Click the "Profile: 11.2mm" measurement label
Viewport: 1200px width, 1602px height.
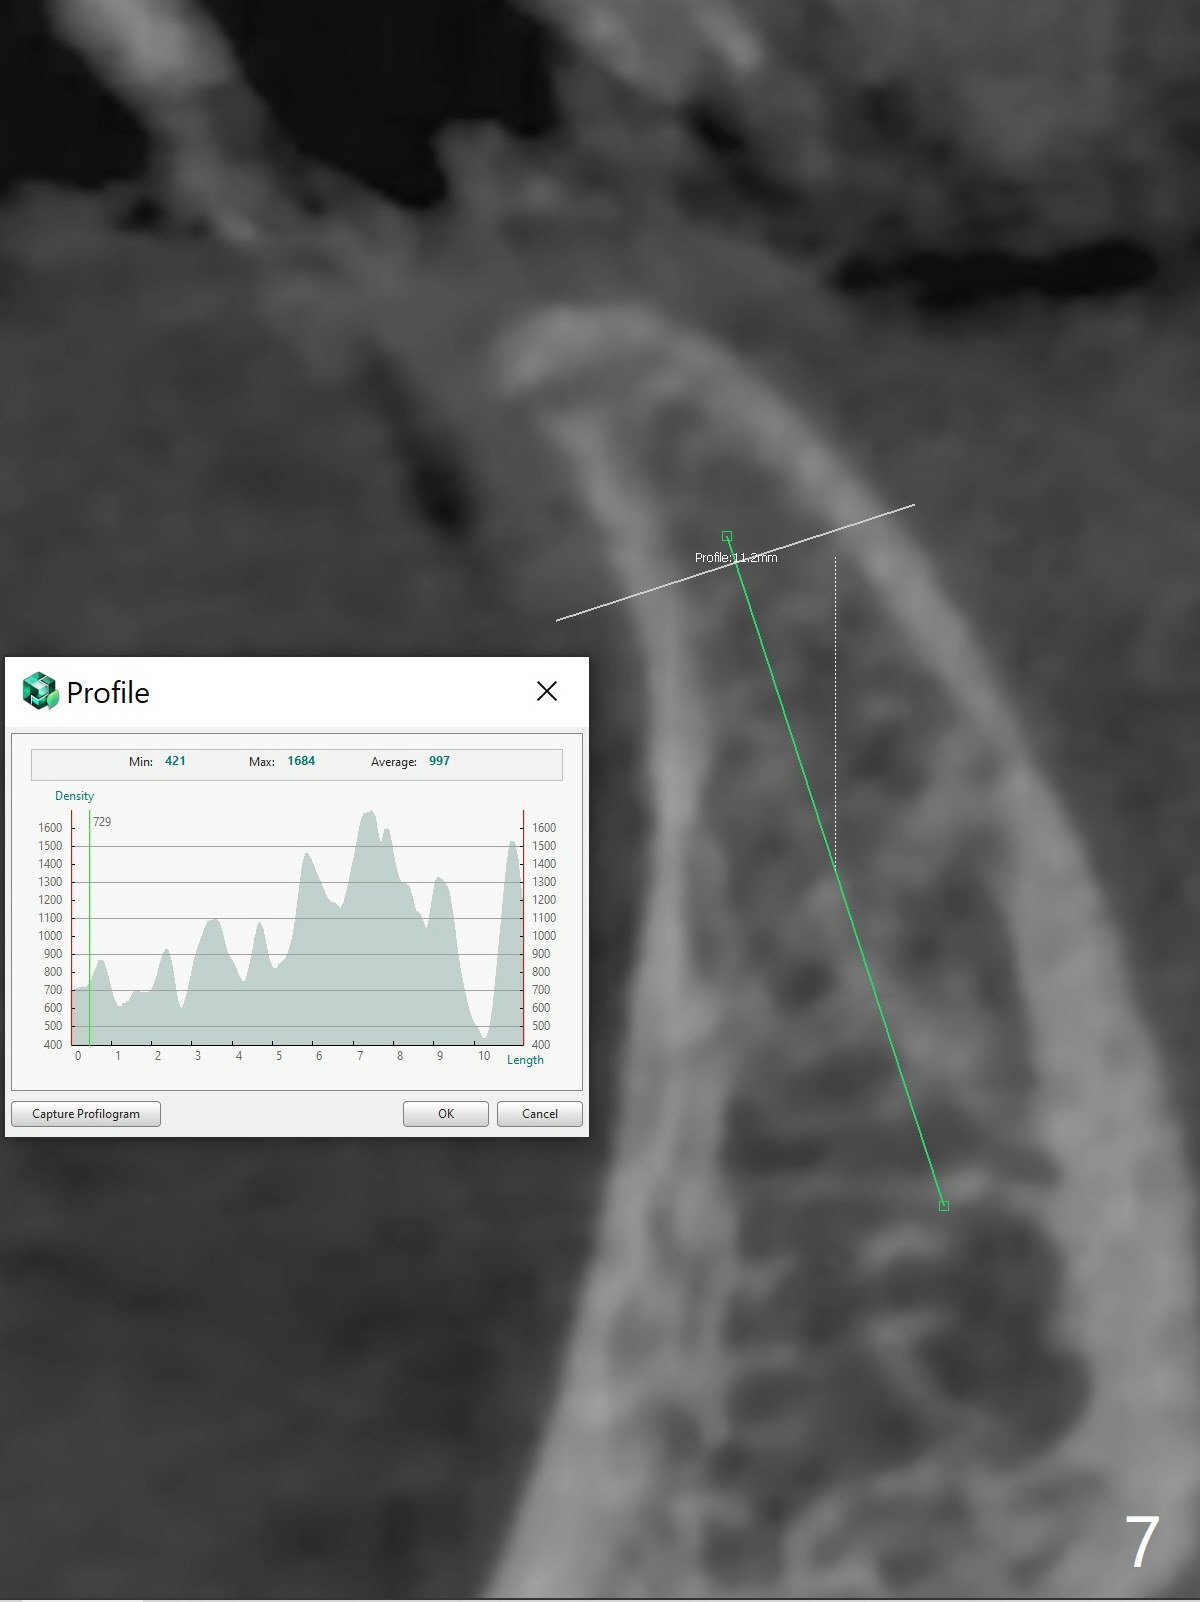[x=736, y=558]
